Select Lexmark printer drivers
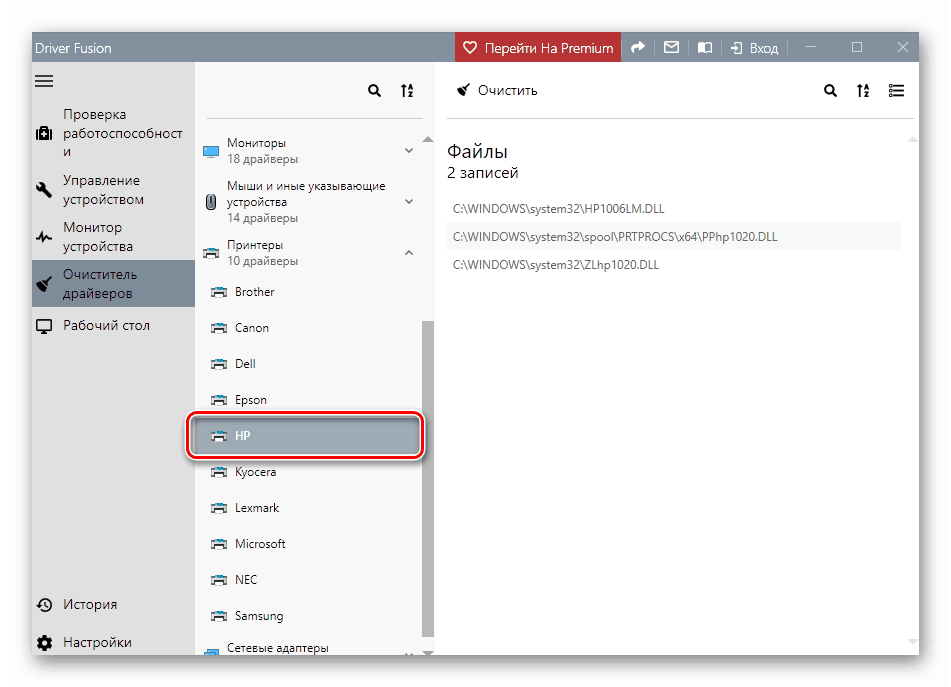The height and width of the screenshot is (687, 951). pos(309,508)
